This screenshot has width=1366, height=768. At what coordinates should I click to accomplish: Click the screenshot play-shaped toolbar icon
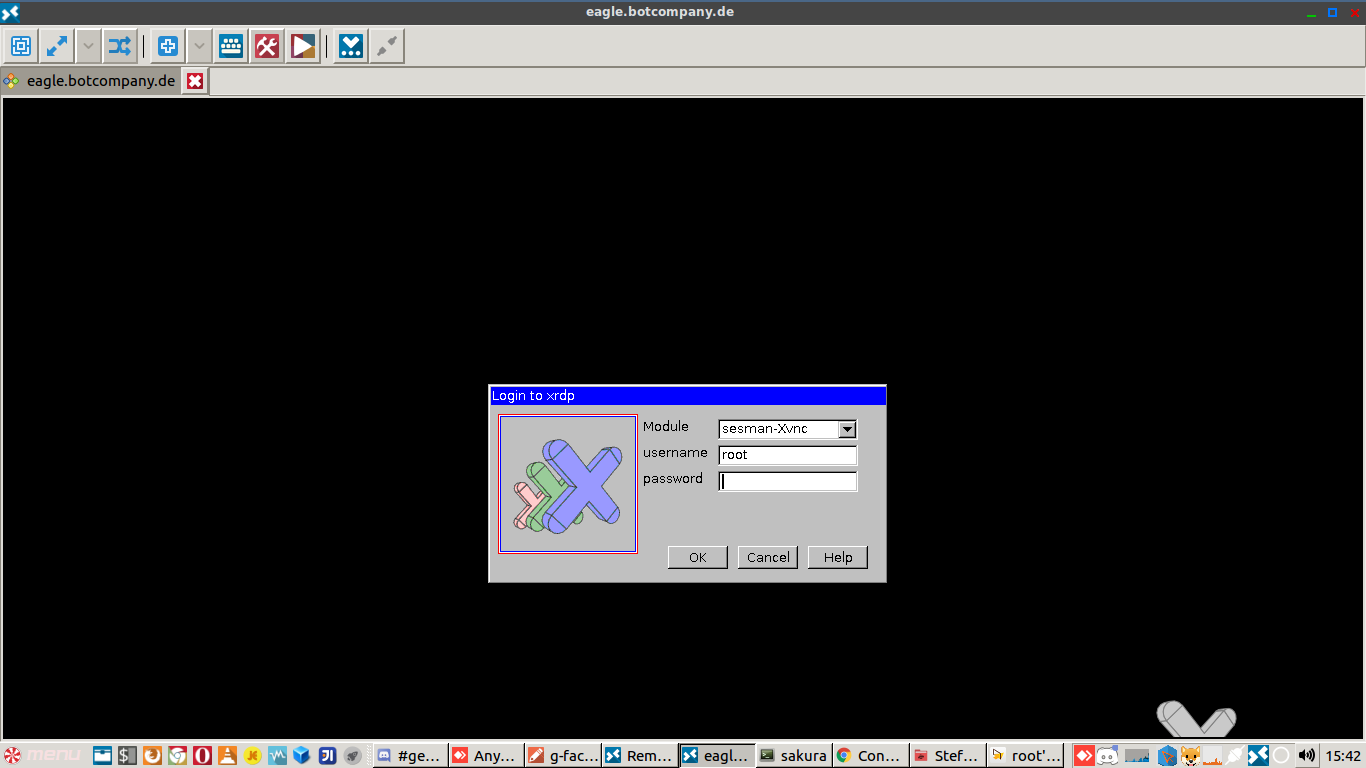click(x=303, y=46)
